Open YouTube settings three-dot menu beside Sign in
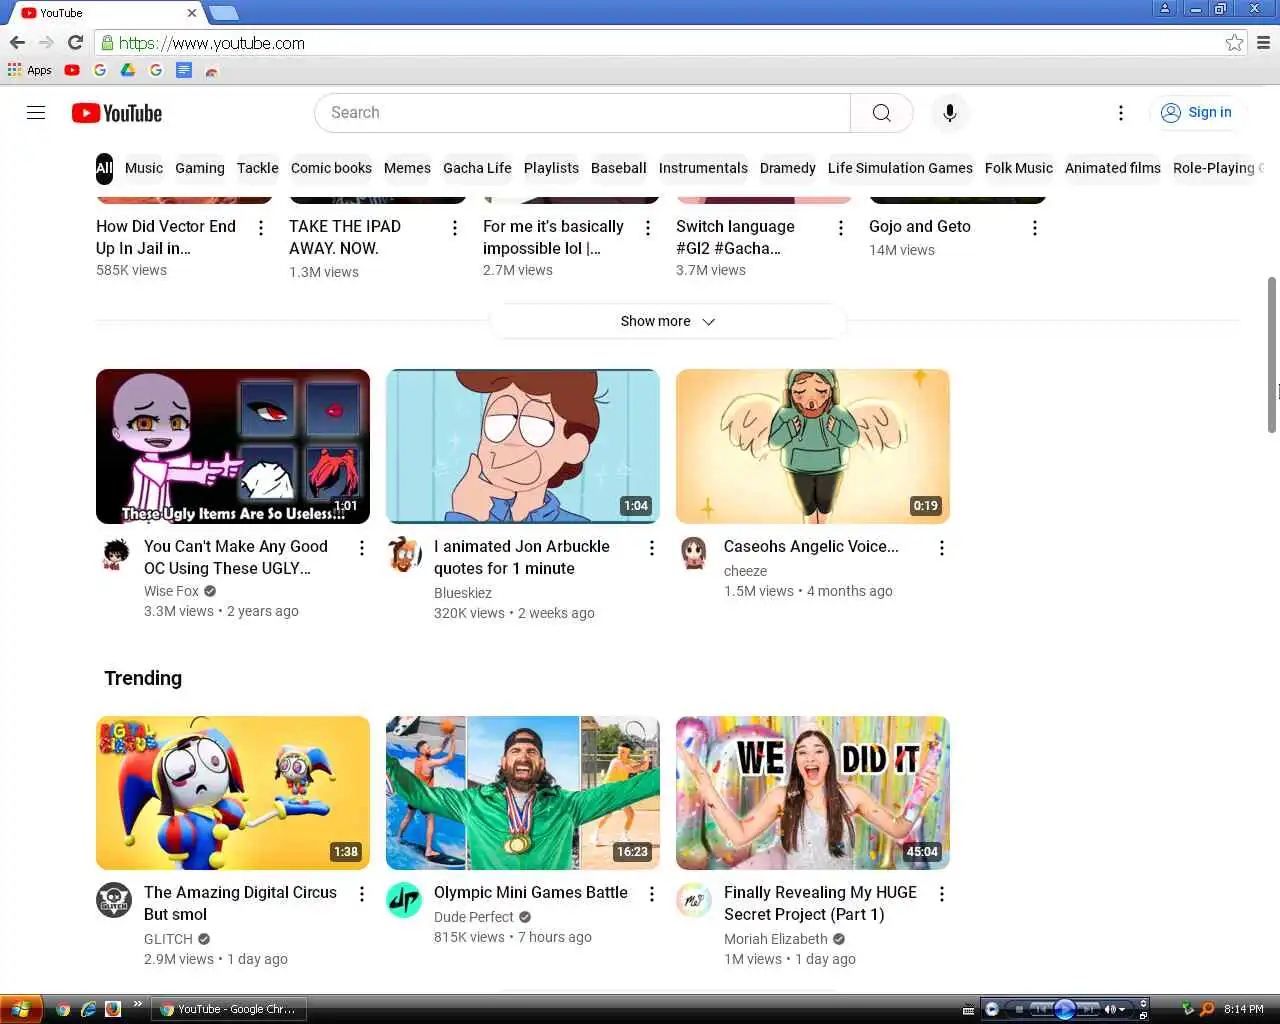The image size is (1280, 1024). (1121, 113)
